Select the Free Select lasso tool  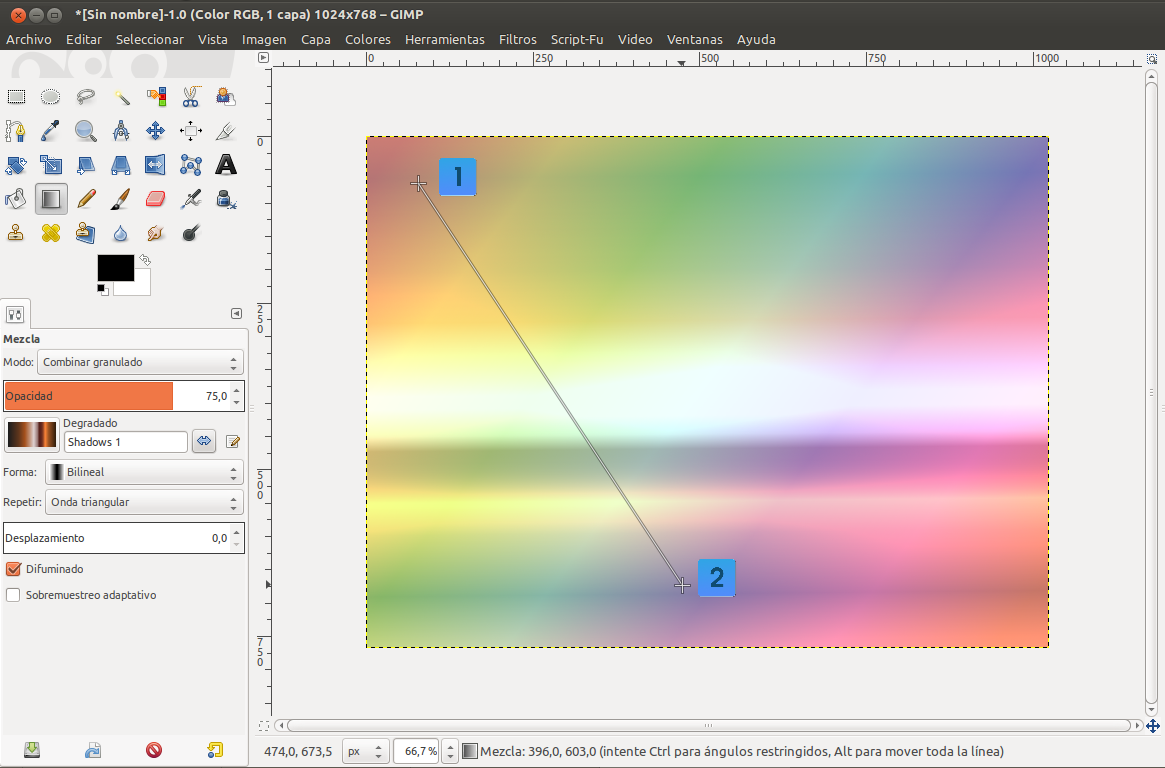[86, 97]
